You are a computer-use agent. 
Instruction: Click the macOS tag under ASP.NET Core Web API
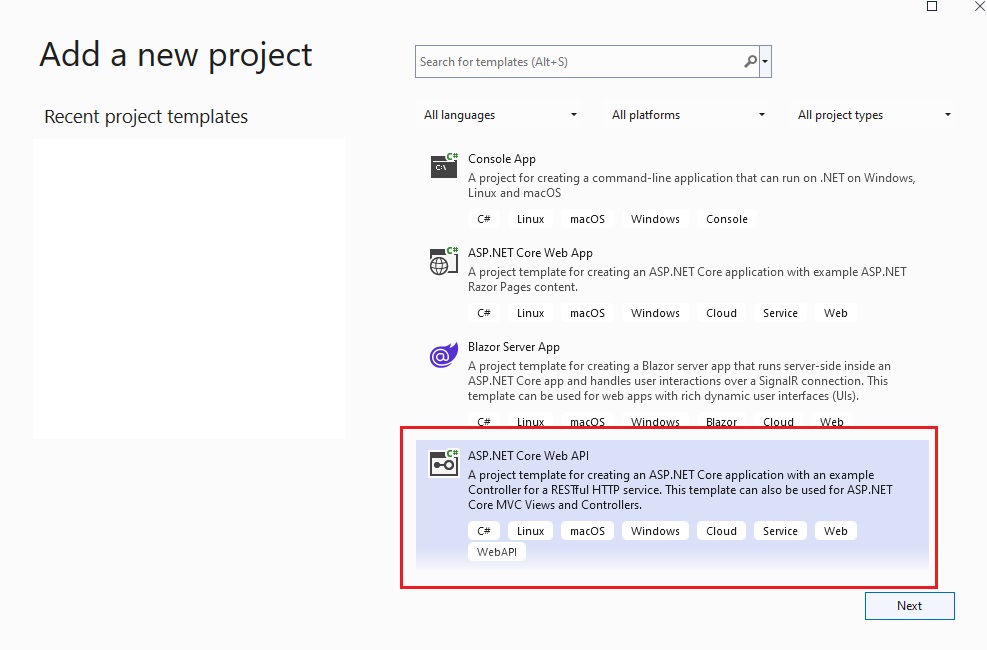click(587, 531)
